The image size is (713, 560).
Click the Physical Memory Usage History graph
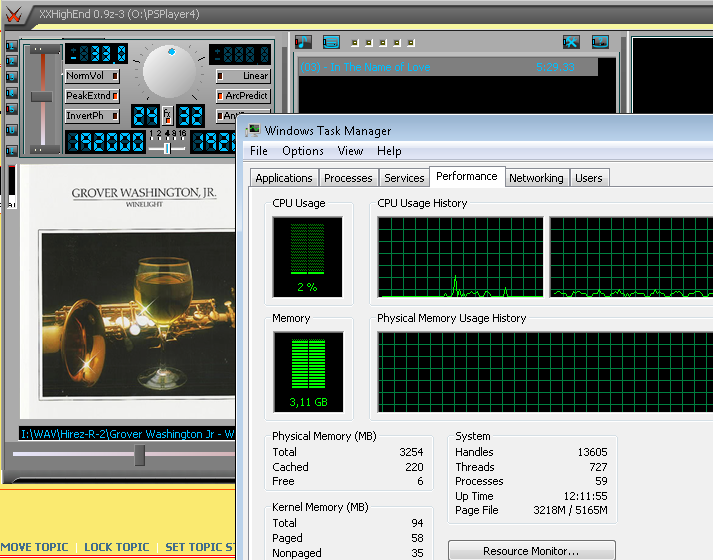pos(545,372)
